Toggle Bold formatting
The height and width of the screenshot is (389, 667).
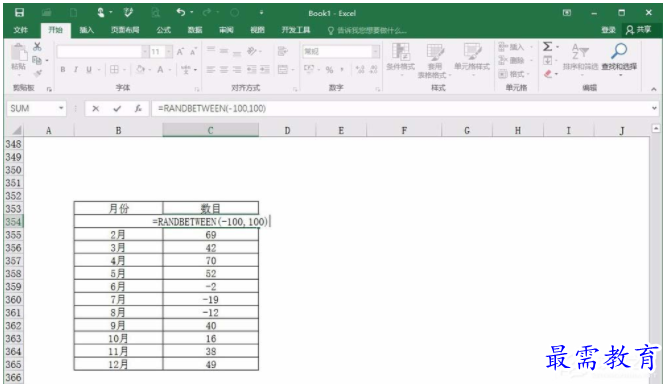tap(63, 69)
